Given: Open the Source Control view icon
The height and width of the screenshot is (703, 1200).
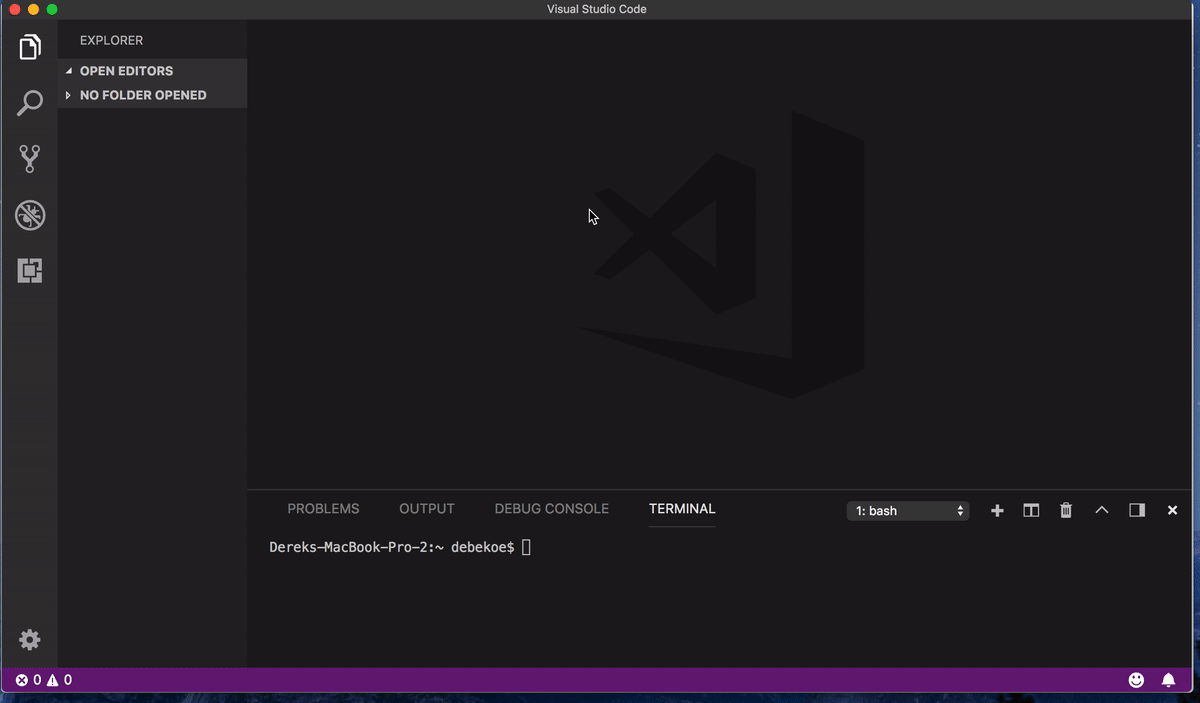Looking at the screenshot, I should coord(30,158).
